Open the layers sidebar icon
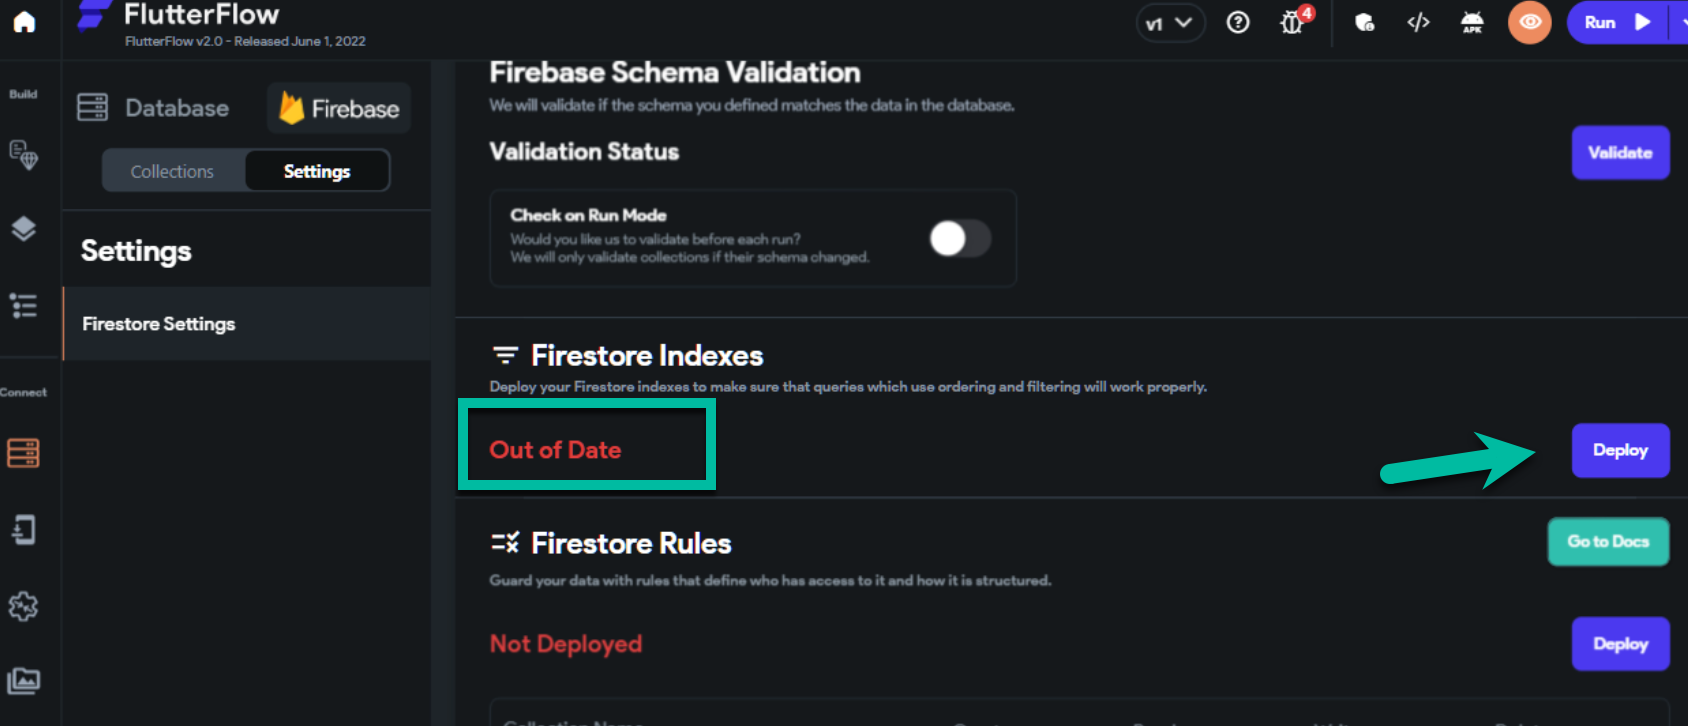 point(23,229)
